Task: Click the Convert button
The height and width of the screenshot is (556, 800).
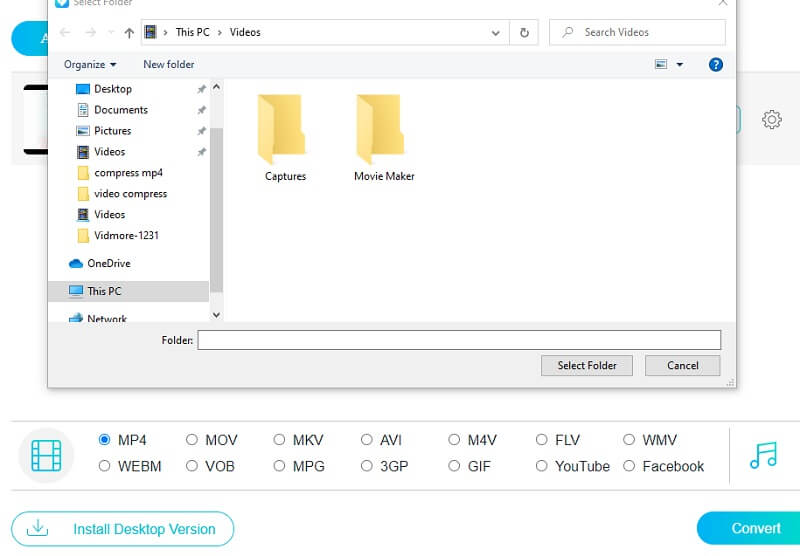Action: (748, 528)
